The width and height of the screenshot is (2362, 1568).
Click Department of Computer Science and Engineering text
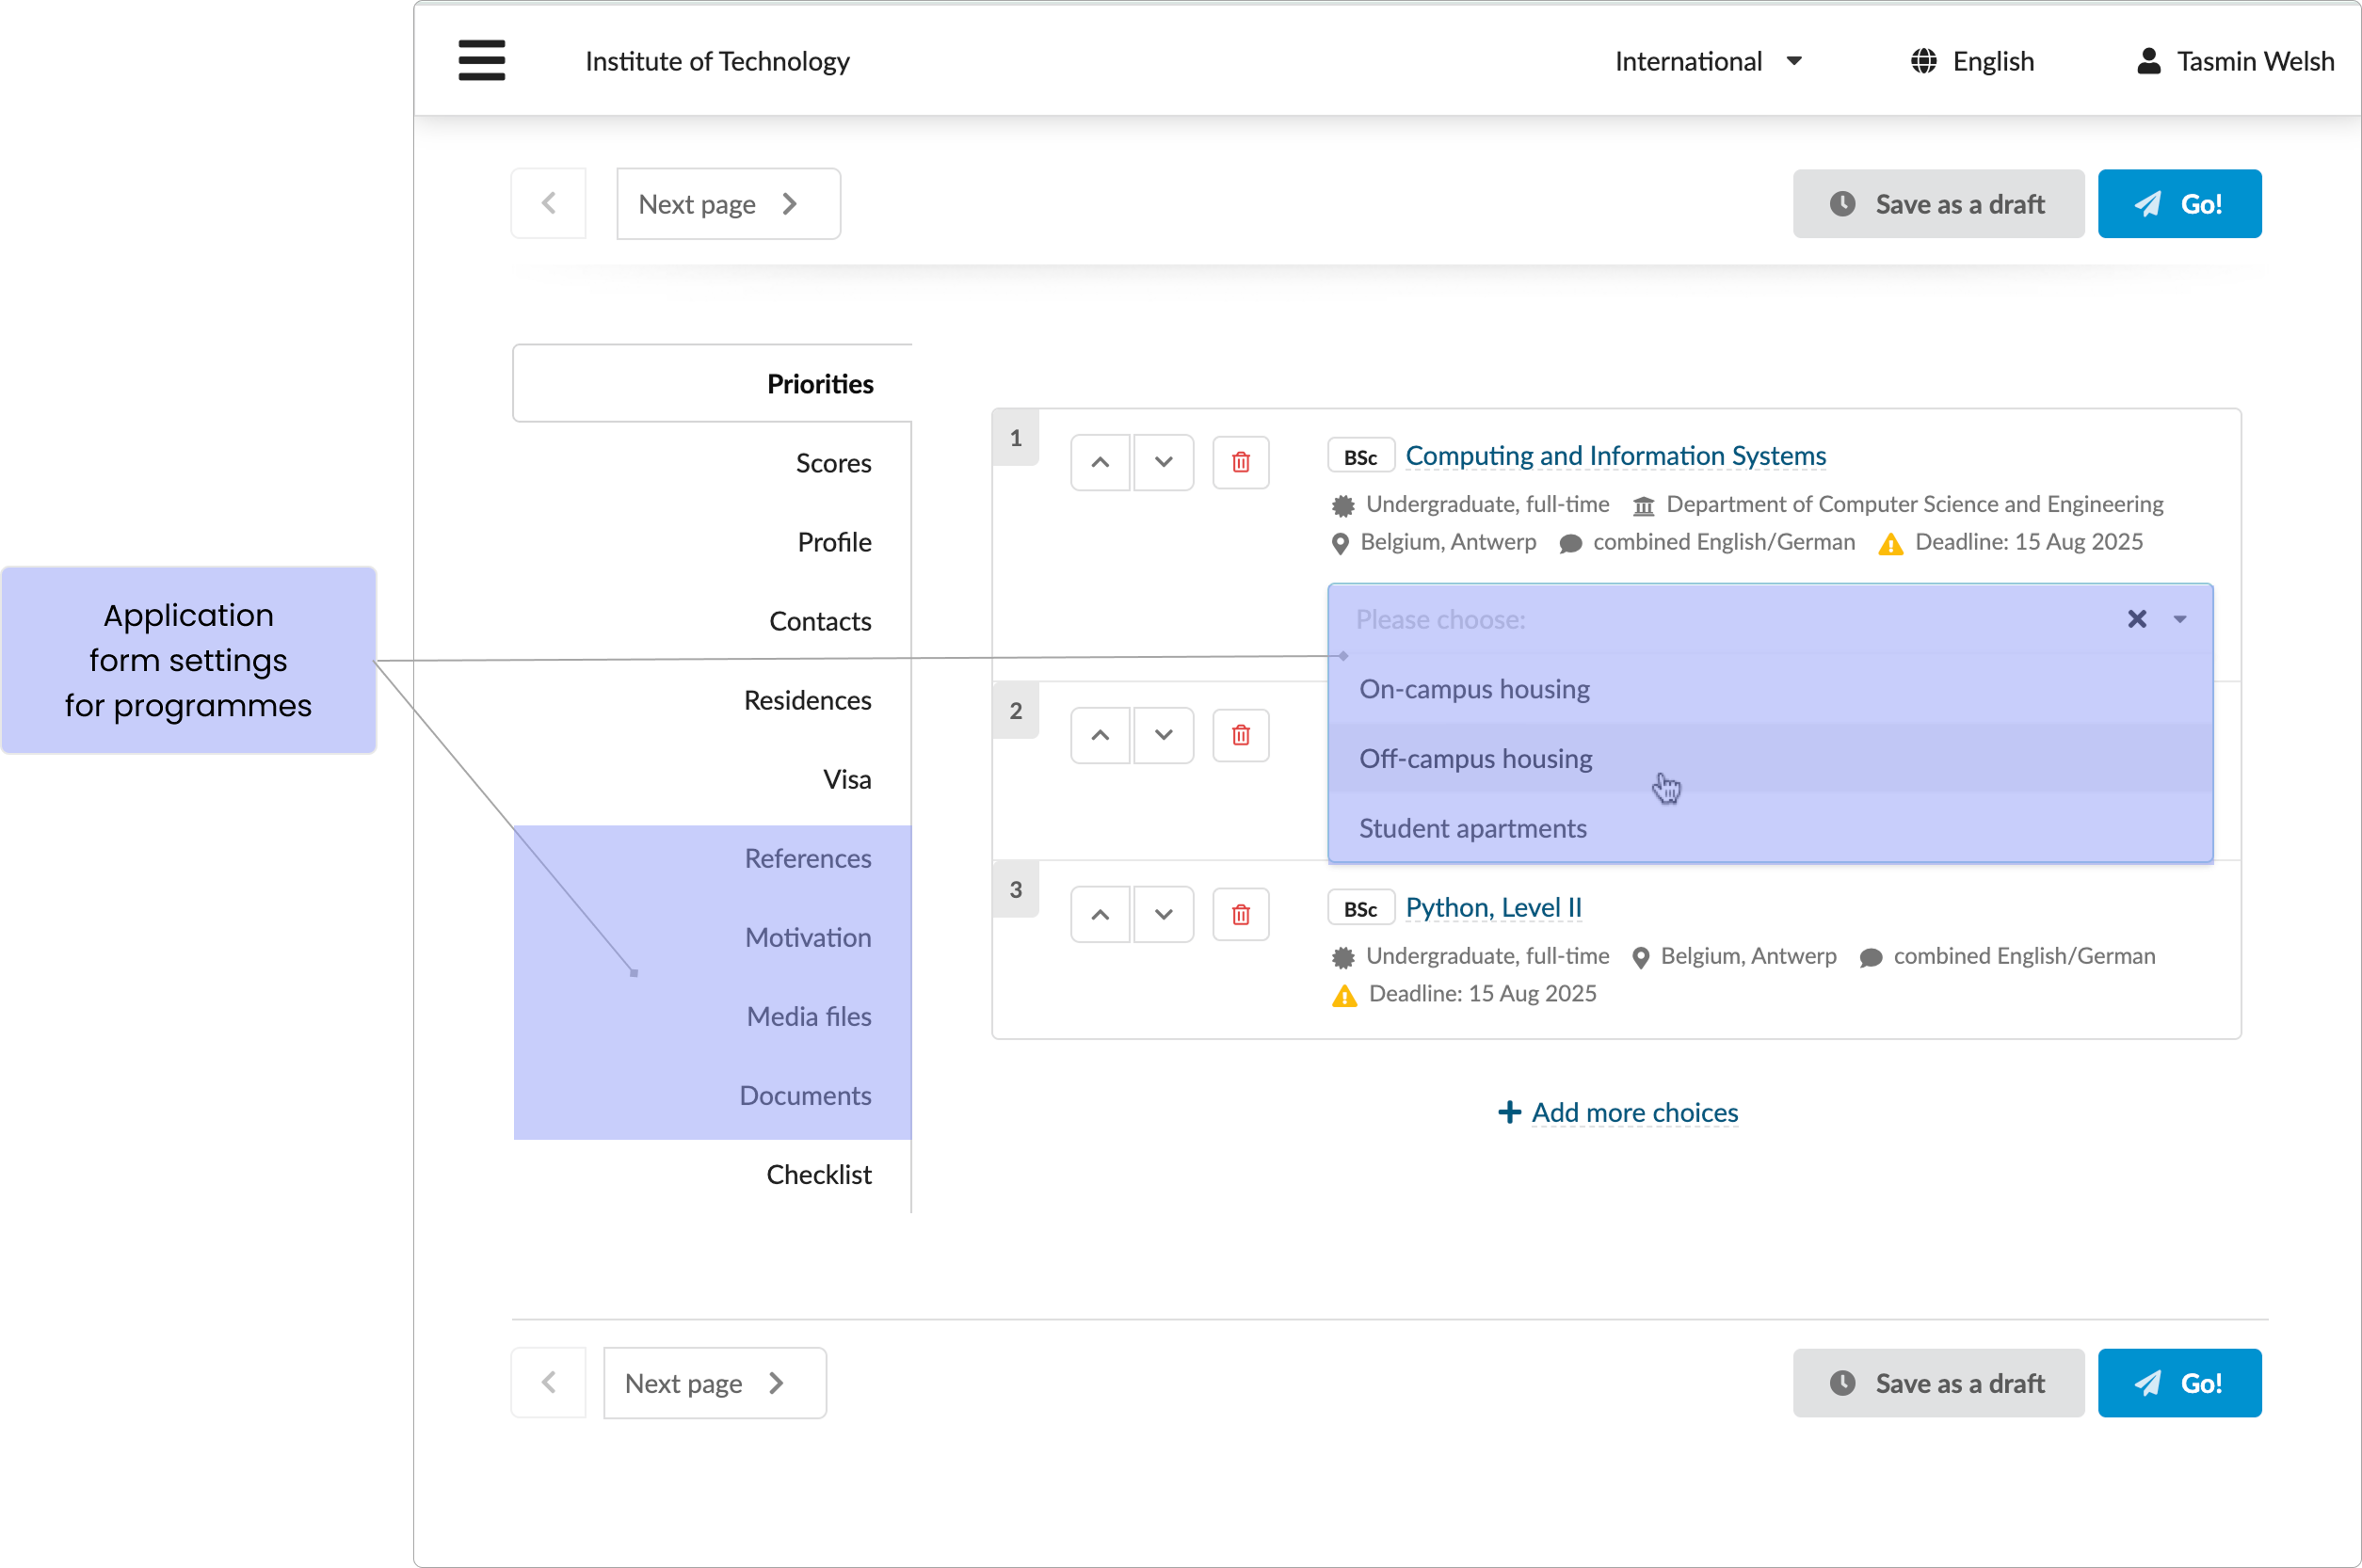point(1914,504)
